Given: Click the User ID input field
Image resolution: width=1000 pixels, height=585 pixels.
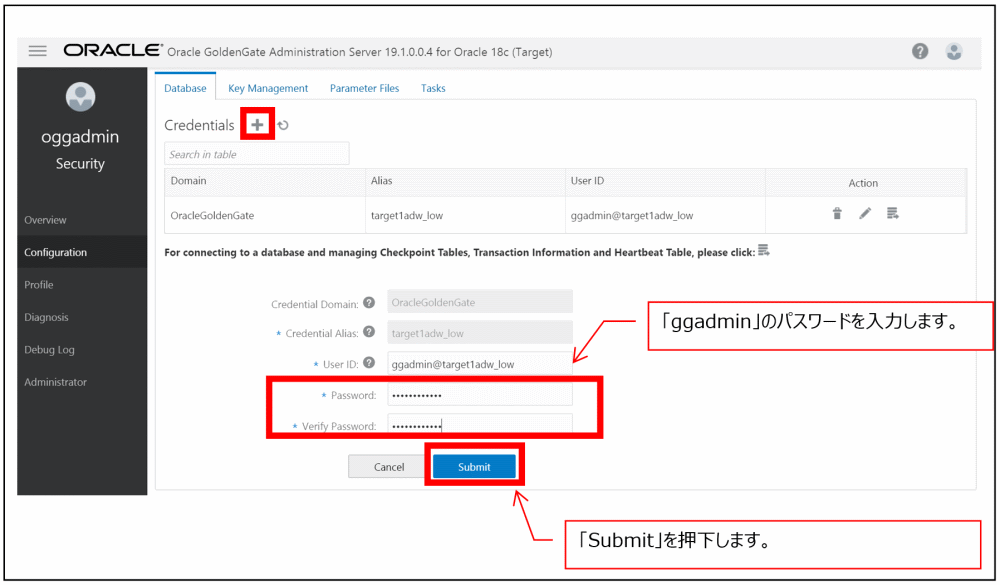Looking at the screenshot, I should [480, 364].
